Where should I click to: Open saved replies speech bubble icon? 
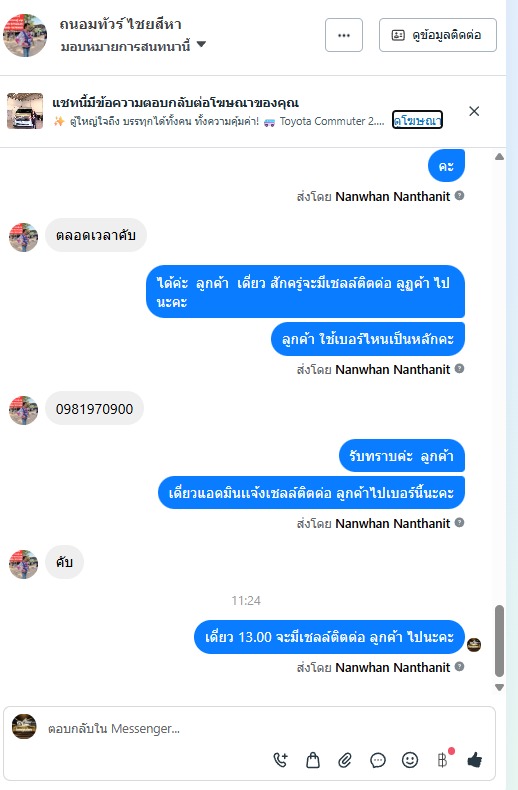[377, 760]
